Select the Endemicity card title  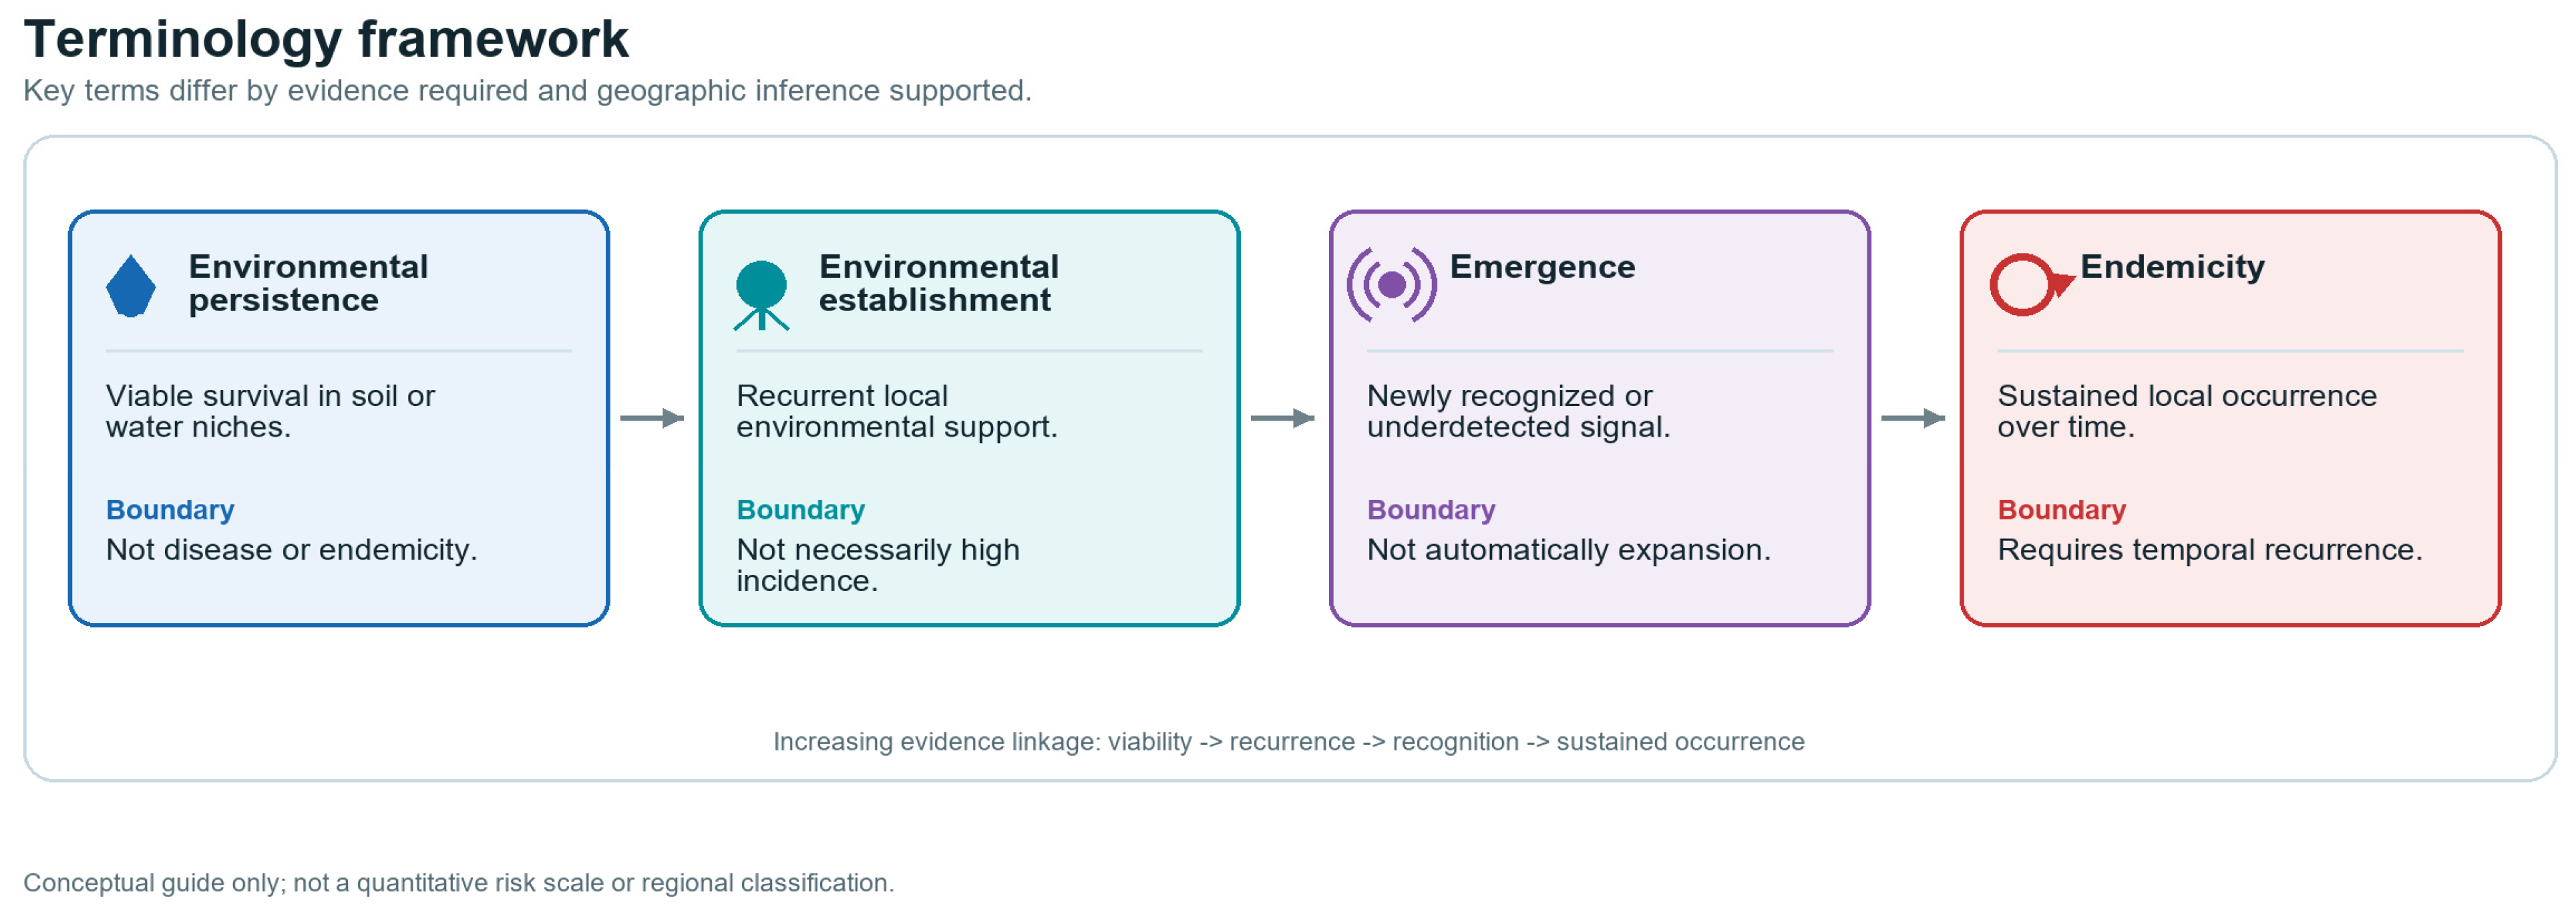[x=2172, y=267]
